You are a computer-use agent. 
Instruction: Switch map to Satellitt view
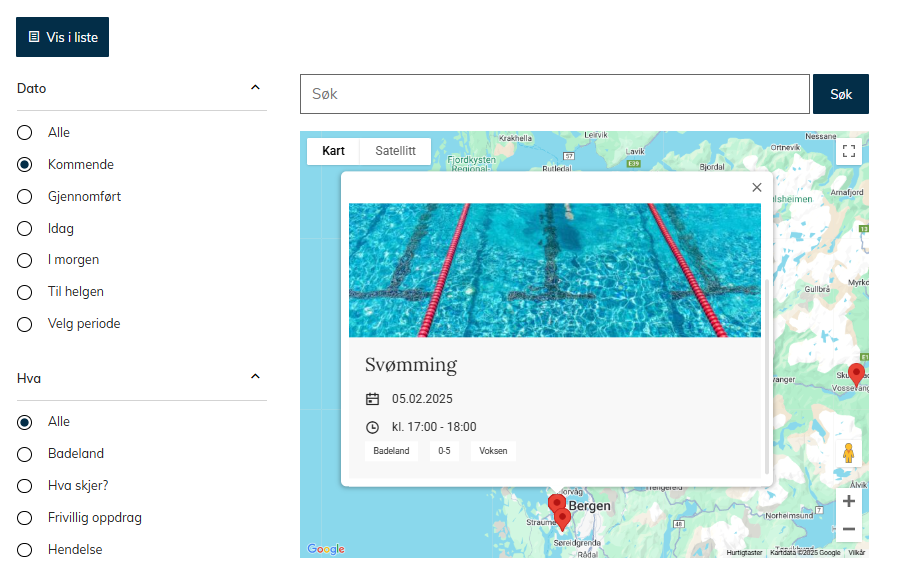pyautogui.click(x=395, y=151)
